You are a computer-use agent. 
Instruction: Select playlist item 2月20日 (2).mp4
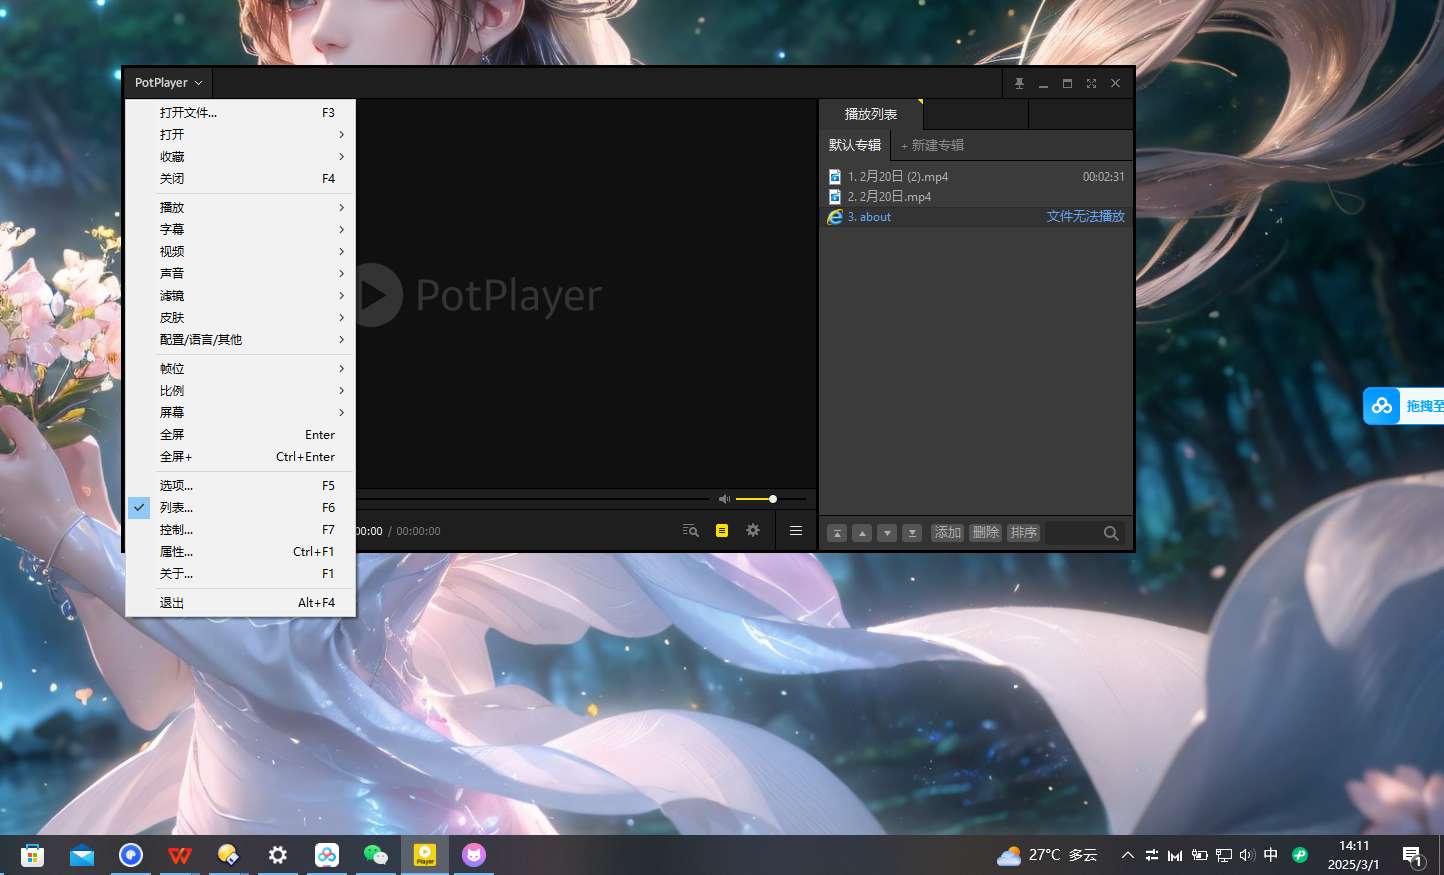pos(976,176)
